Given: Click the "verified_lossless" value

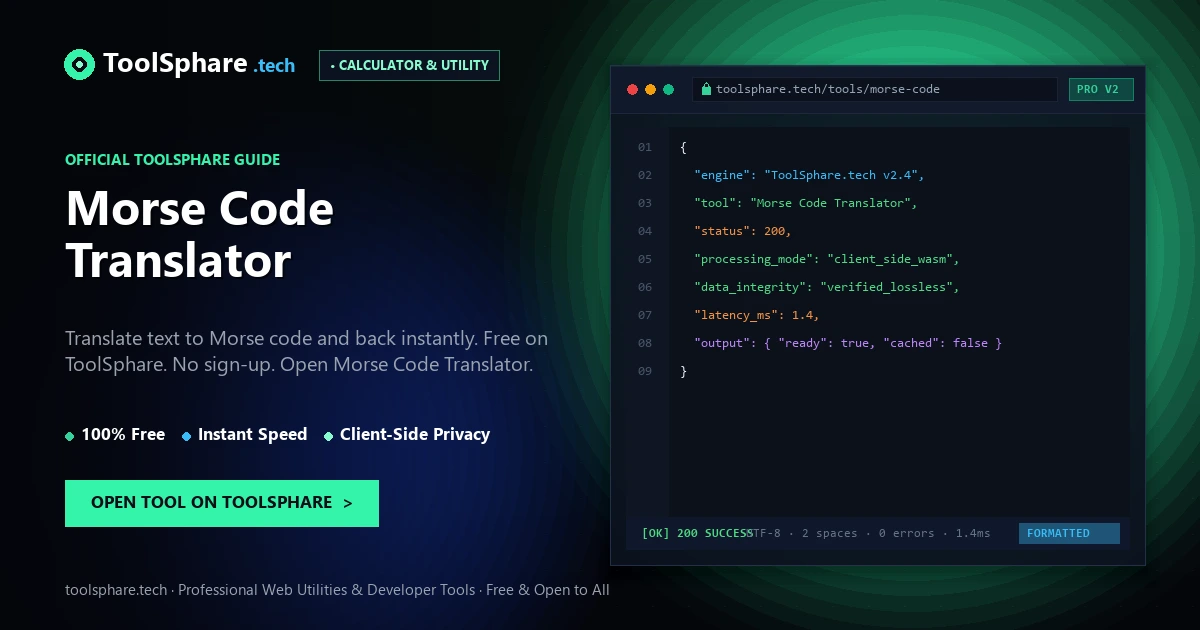Looking at the screenshot, I should point(889,287).
